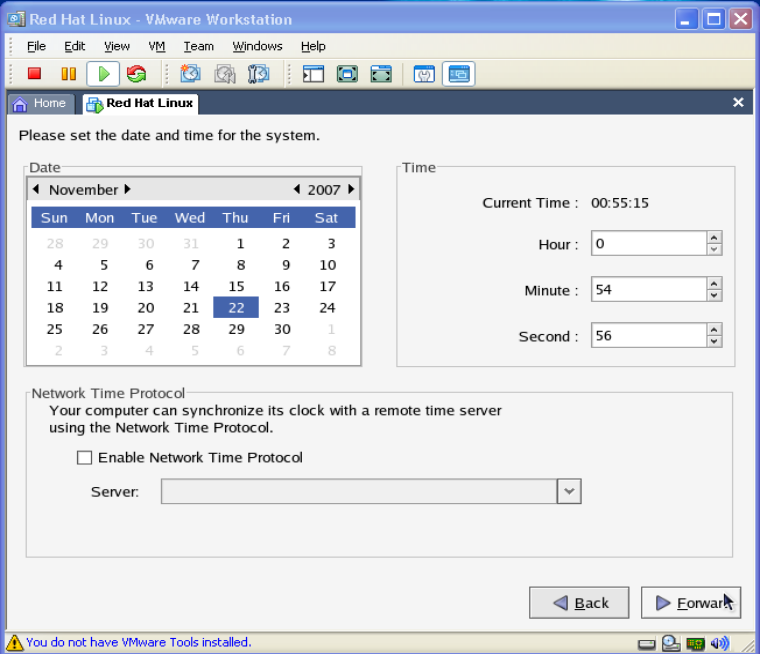
Task: Select November 15 in the calendar
Action: point(236,287)
